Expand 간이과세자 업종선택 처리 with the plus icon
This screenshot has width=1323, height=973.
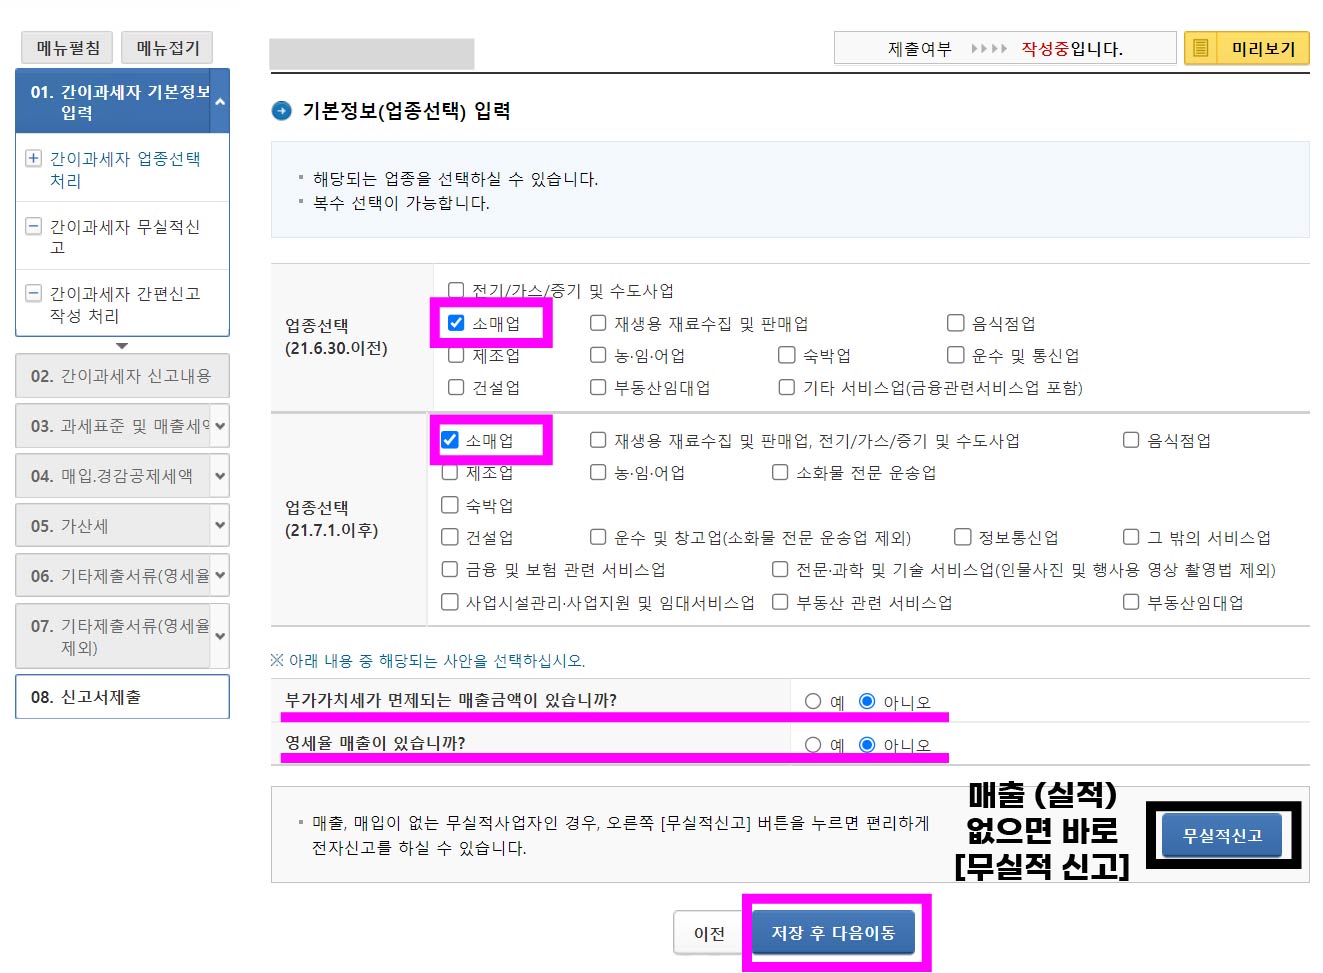(34, 158)
